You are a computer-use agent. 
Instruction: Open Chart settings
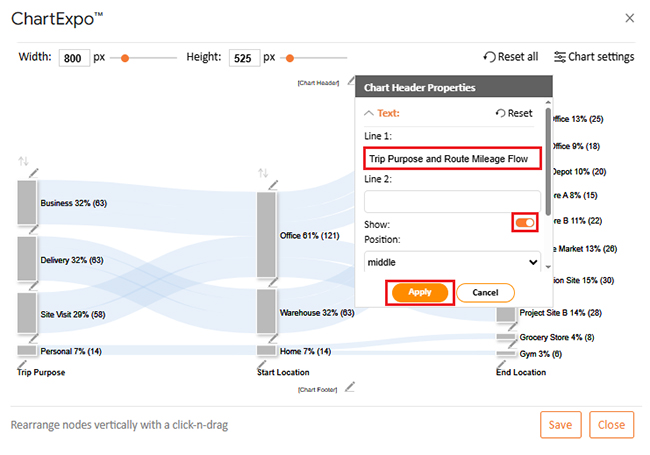pos(594,57)
